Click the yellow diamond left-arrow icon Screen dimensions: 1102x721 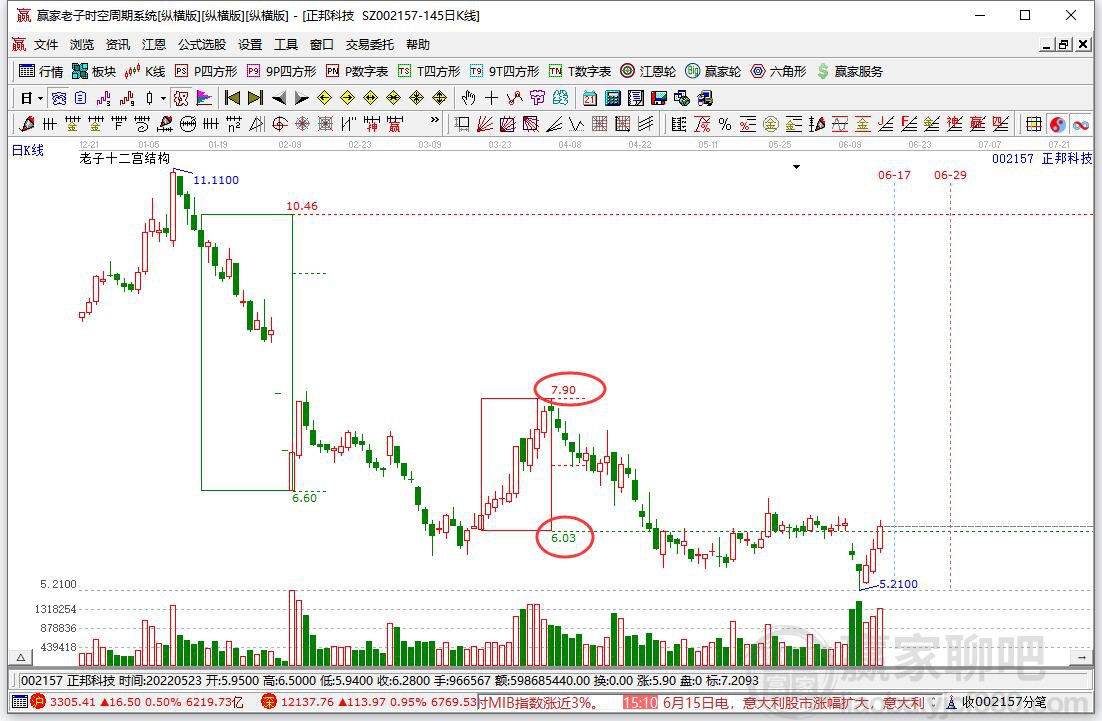pos(325,98)
